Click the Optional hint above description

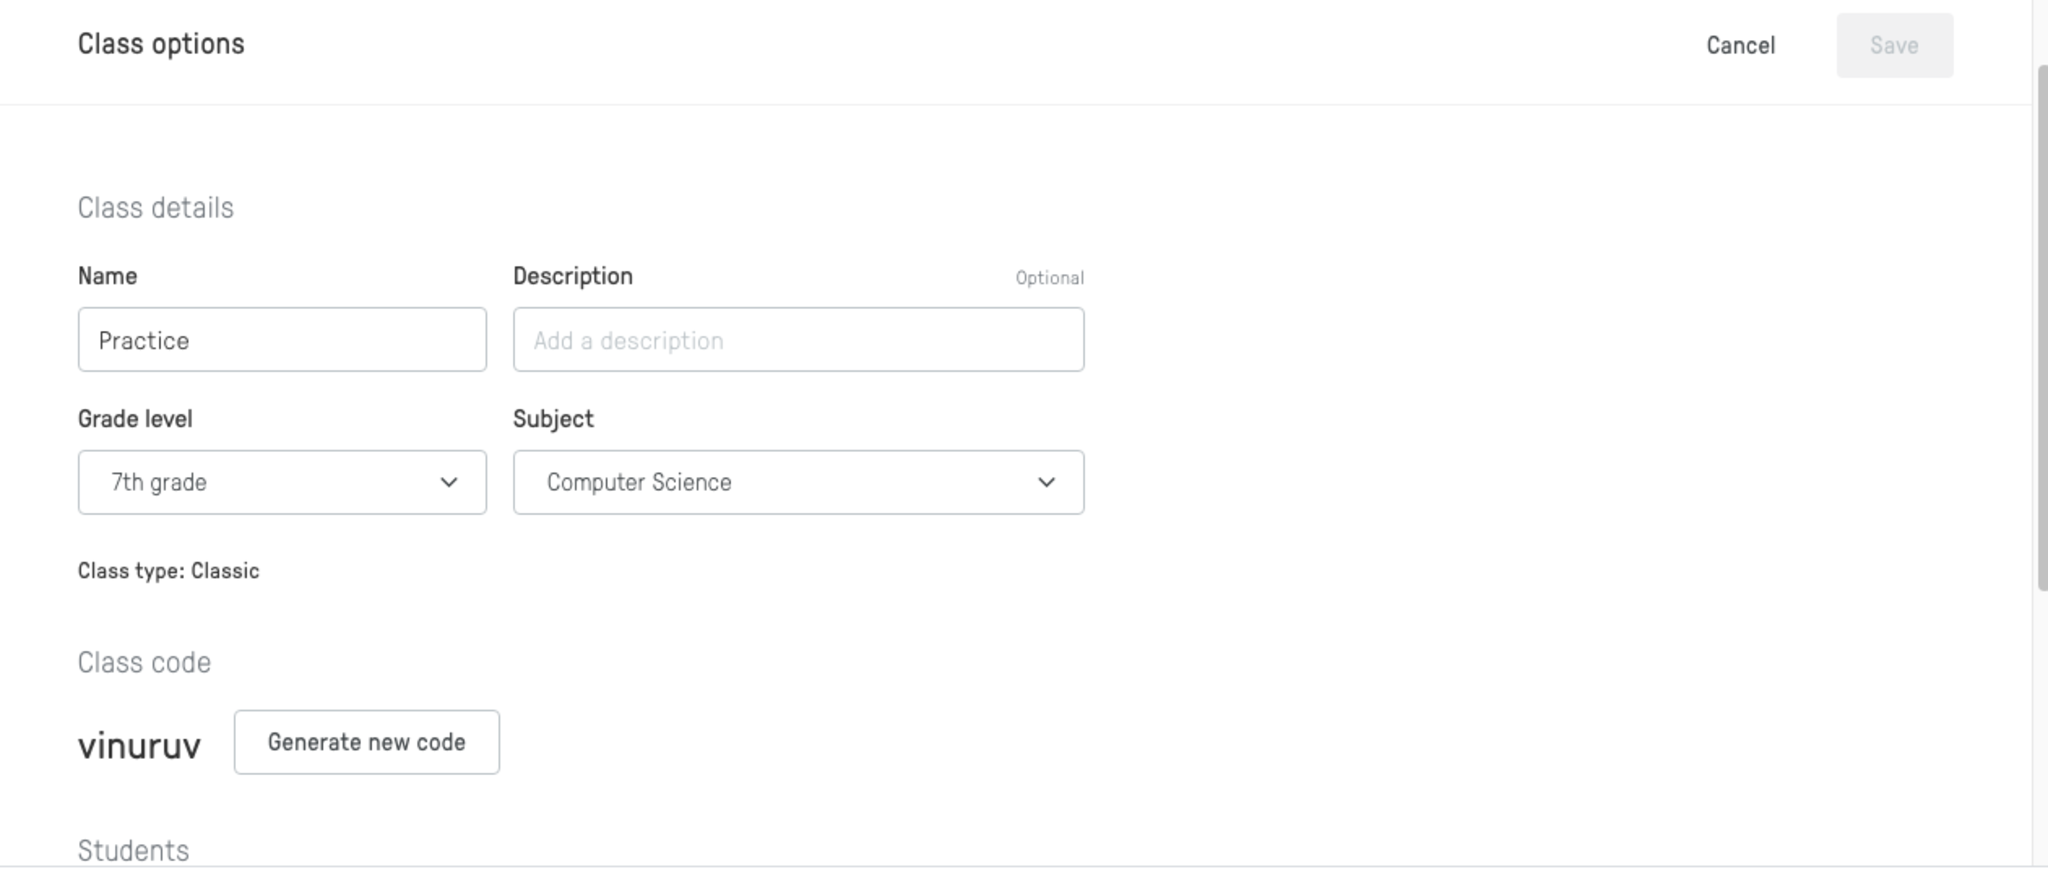coord(1049,278)
